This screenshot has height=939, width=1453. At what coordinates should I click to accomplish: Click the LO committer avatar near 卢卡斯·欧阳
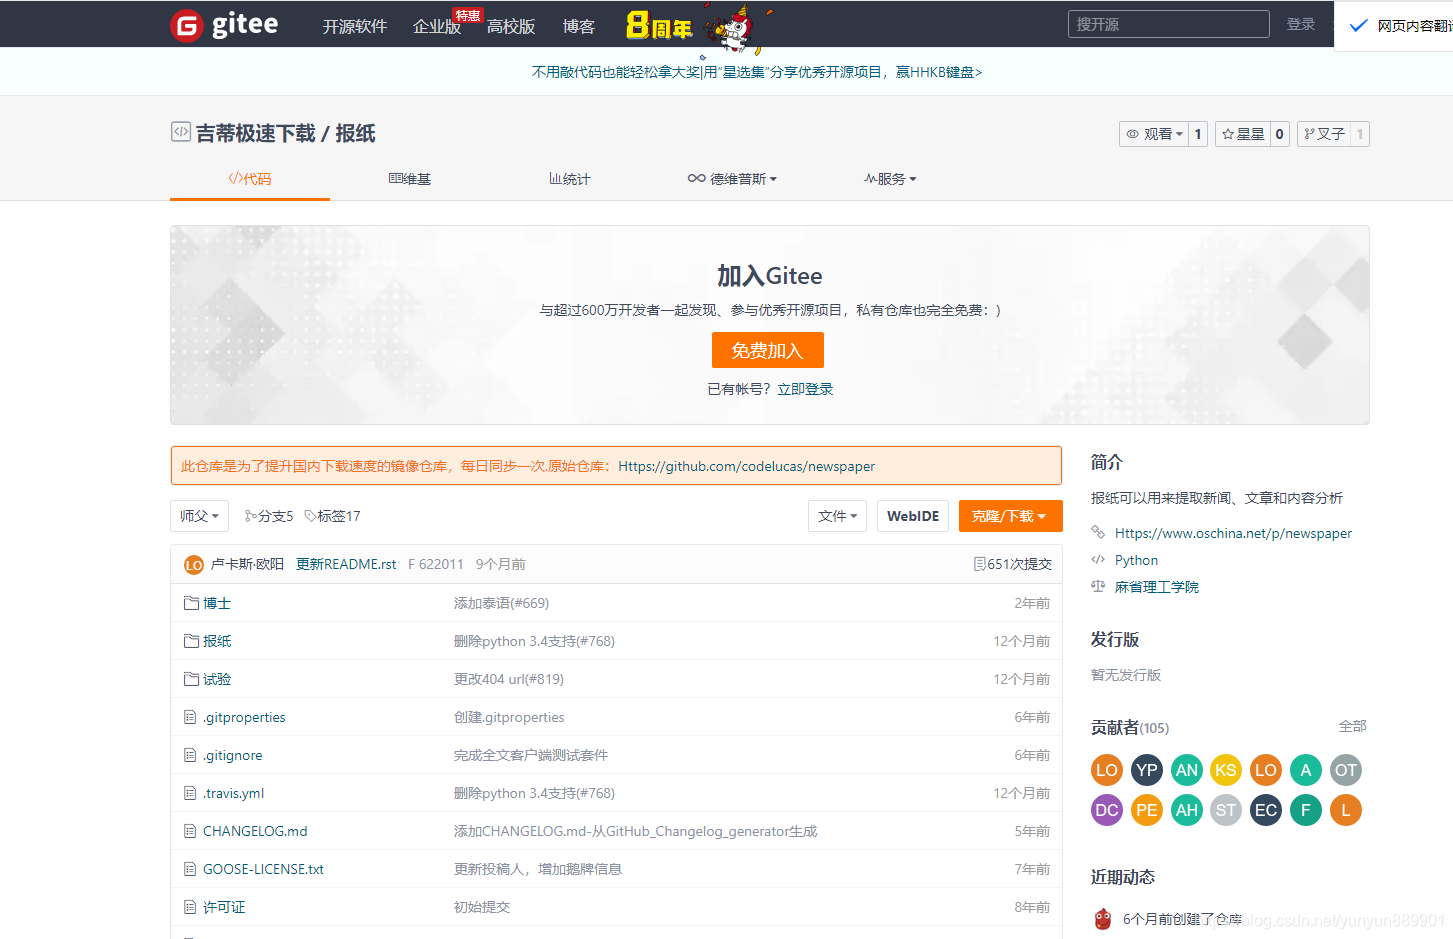click(x=194, y=565)
